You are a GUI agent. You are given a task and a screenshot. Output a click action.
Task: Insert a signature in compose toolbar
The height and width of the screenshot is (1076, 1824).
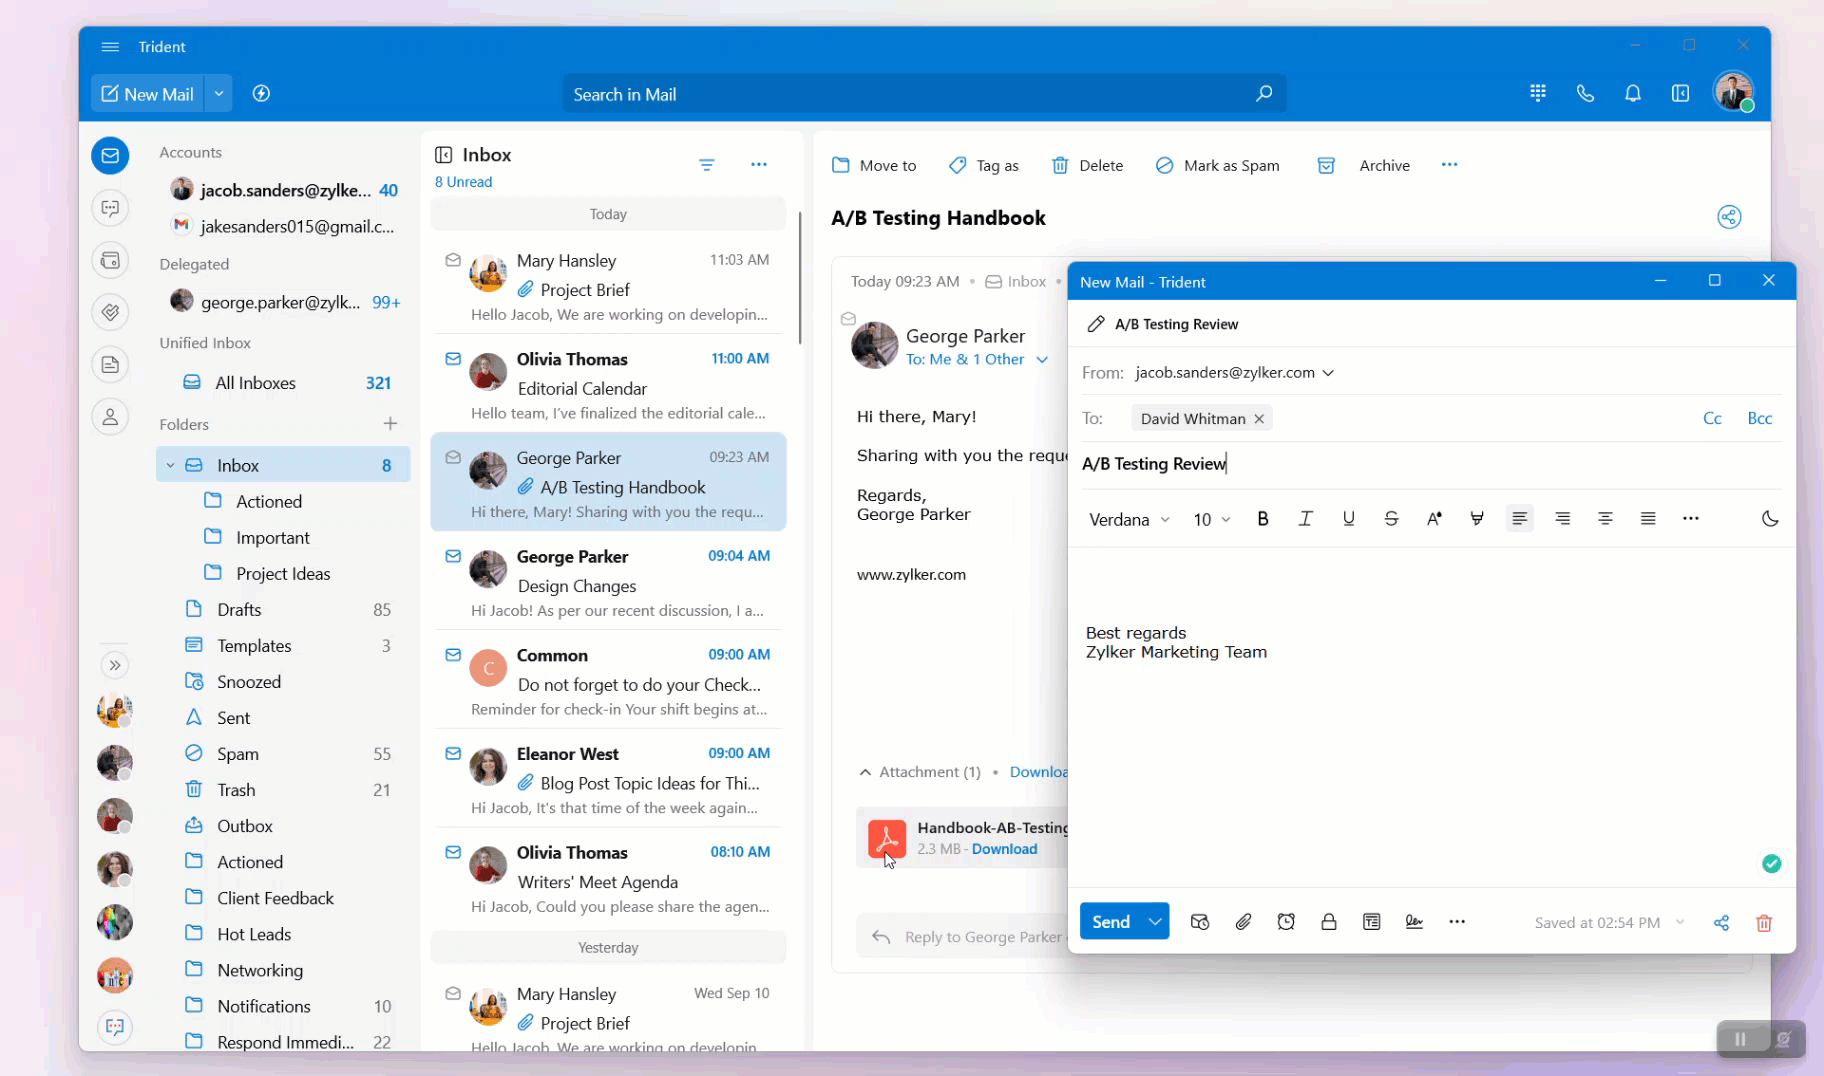pos(1414,922)
